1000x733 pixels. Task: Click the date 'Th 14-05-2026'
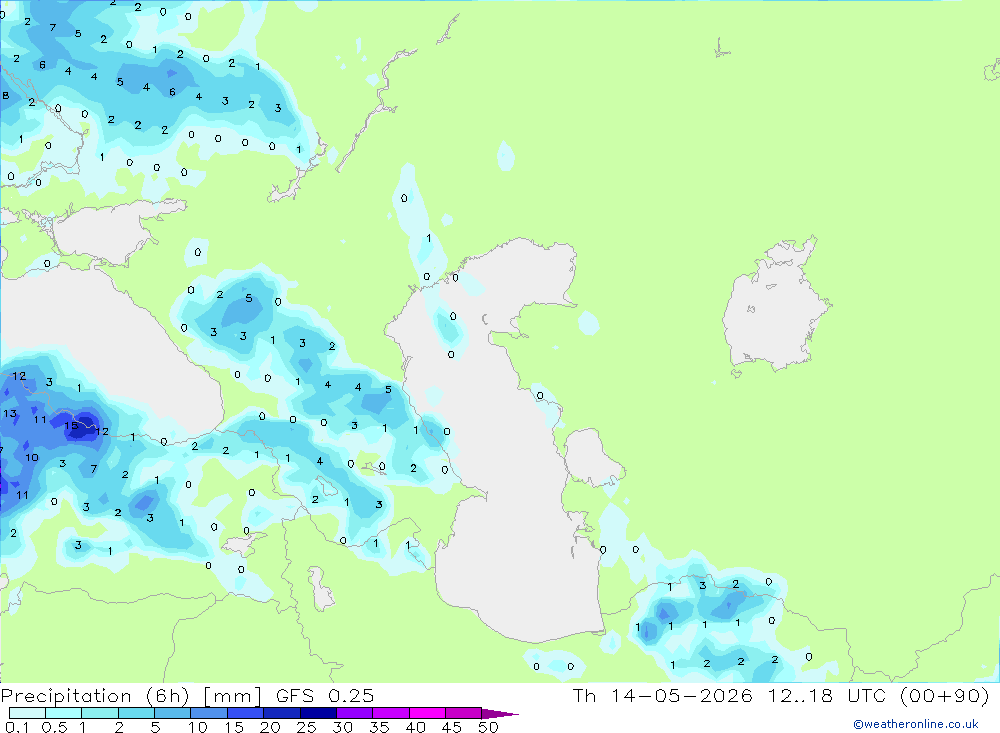662,695
